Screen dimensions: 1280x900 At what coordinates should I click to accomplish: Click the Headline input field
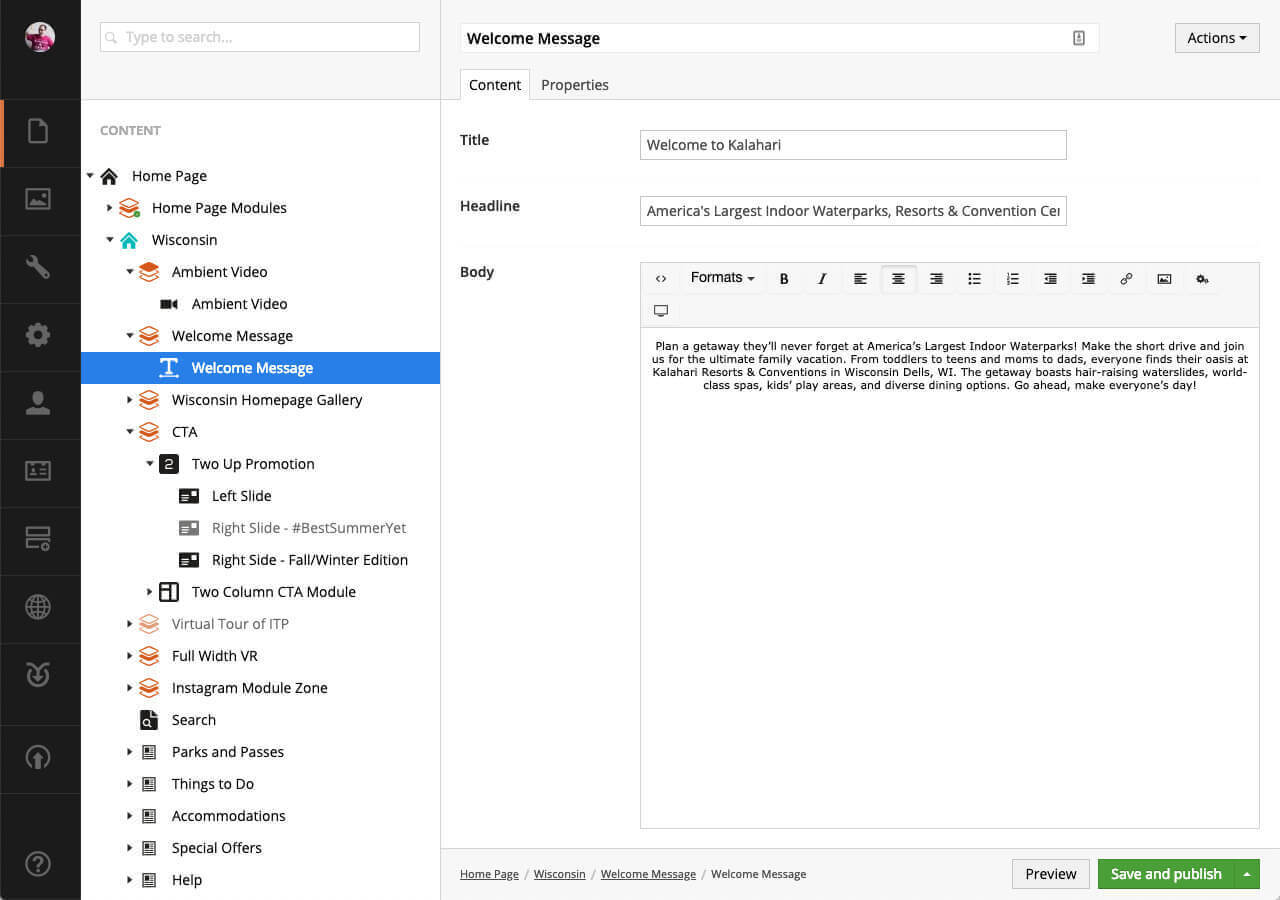pyautogui.click(x=853, y=211)
